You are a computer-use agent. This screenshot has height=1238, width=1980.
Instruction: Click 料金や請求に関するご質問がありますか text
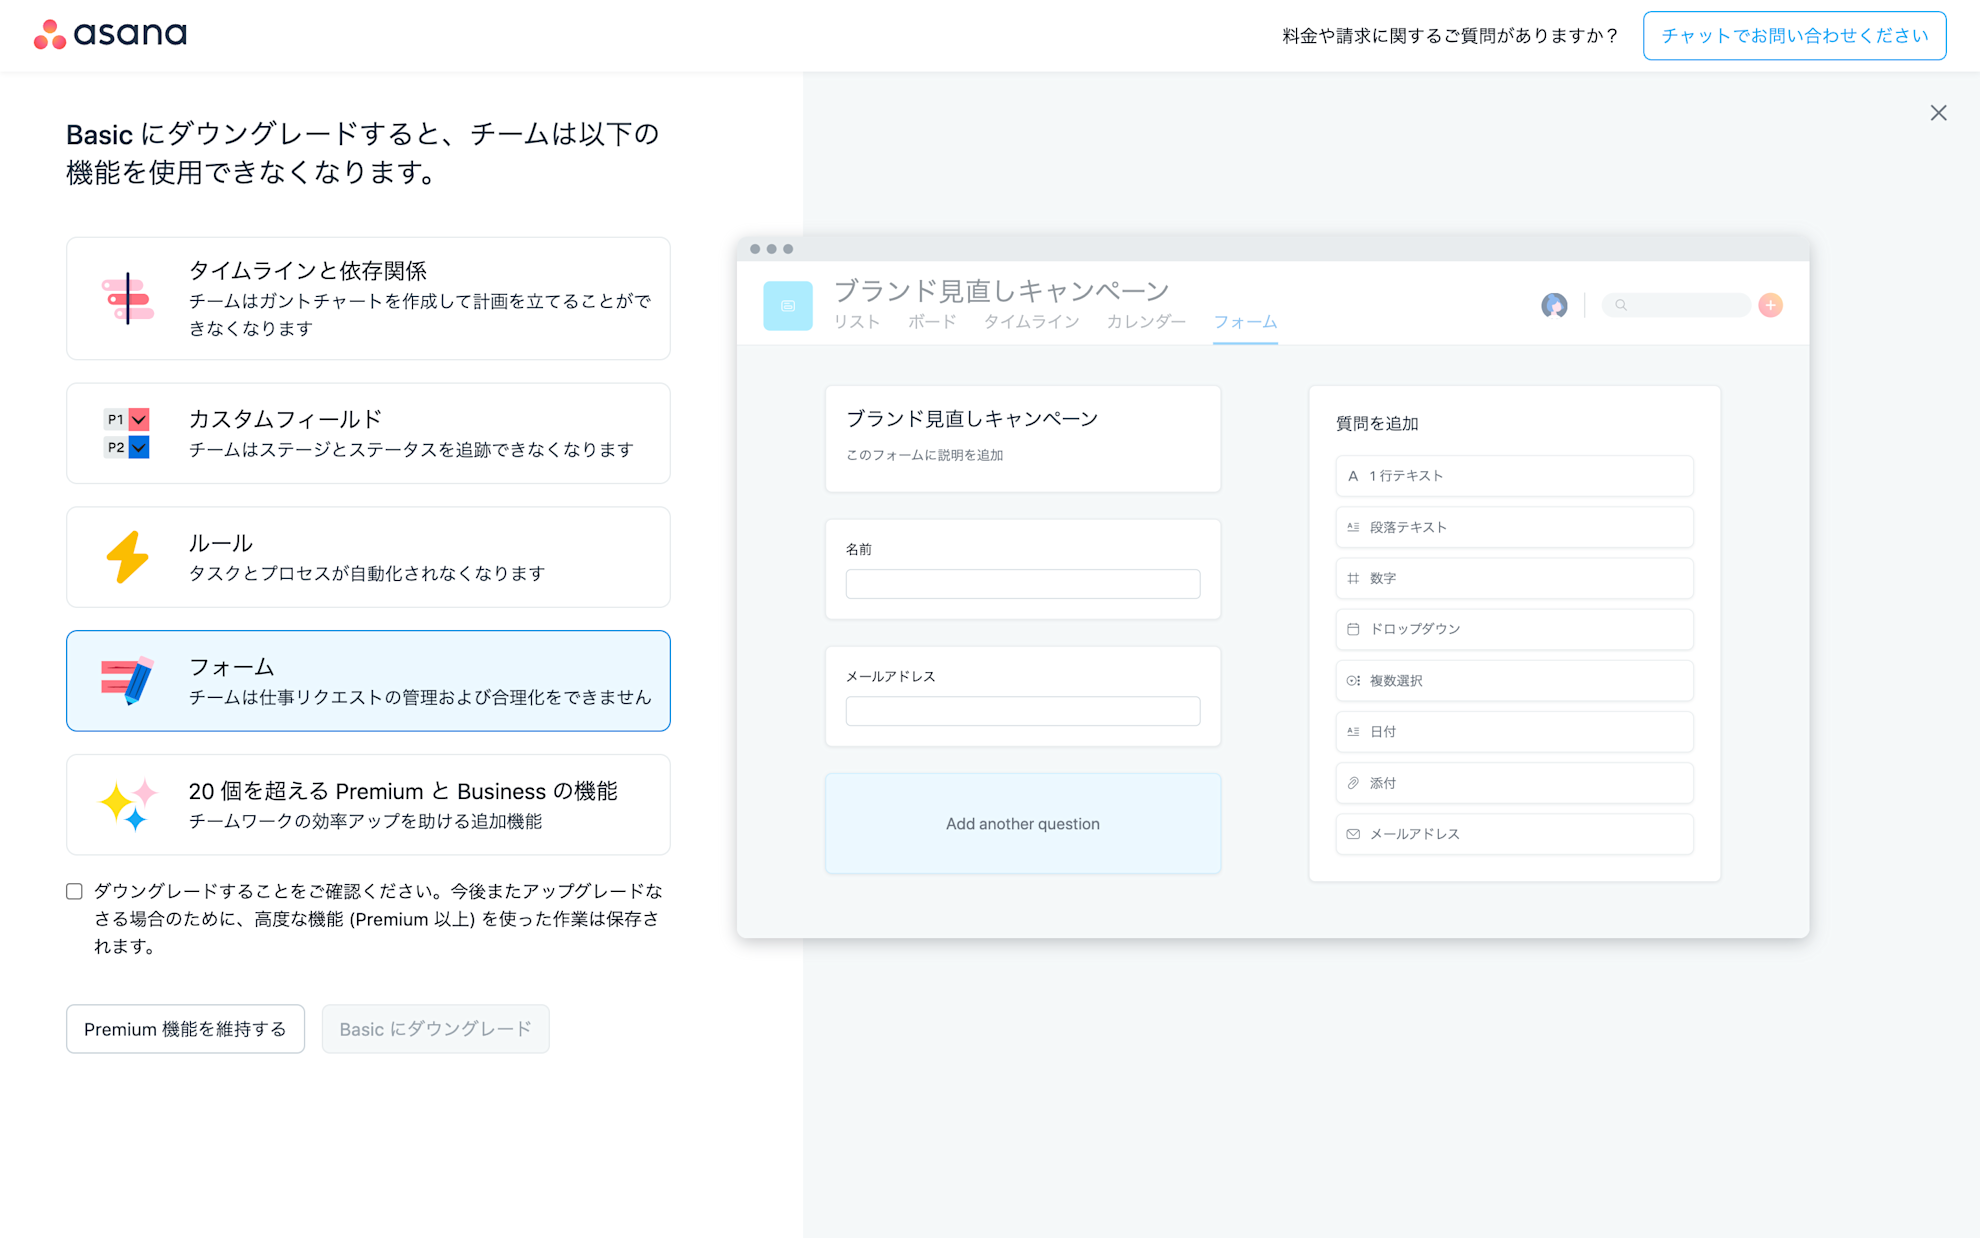[x=1450, y=36]
